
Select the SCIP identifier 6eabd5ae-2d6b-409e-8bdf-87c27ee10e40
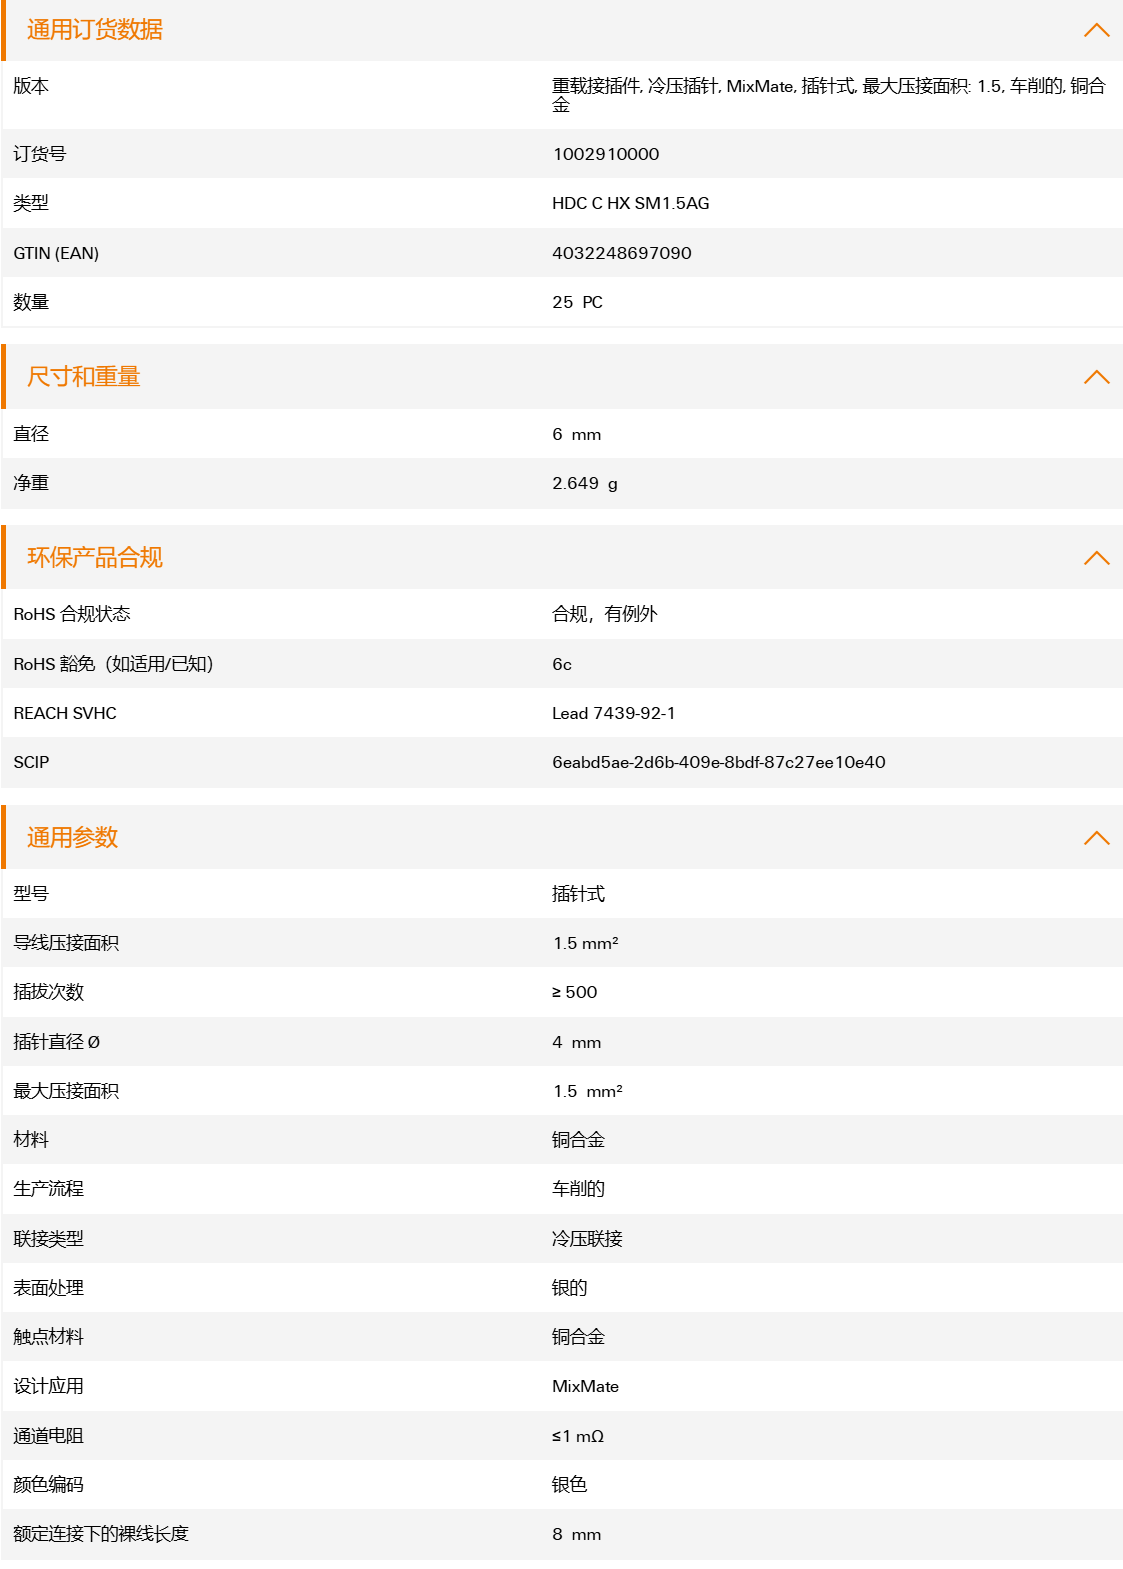(719, 762)
